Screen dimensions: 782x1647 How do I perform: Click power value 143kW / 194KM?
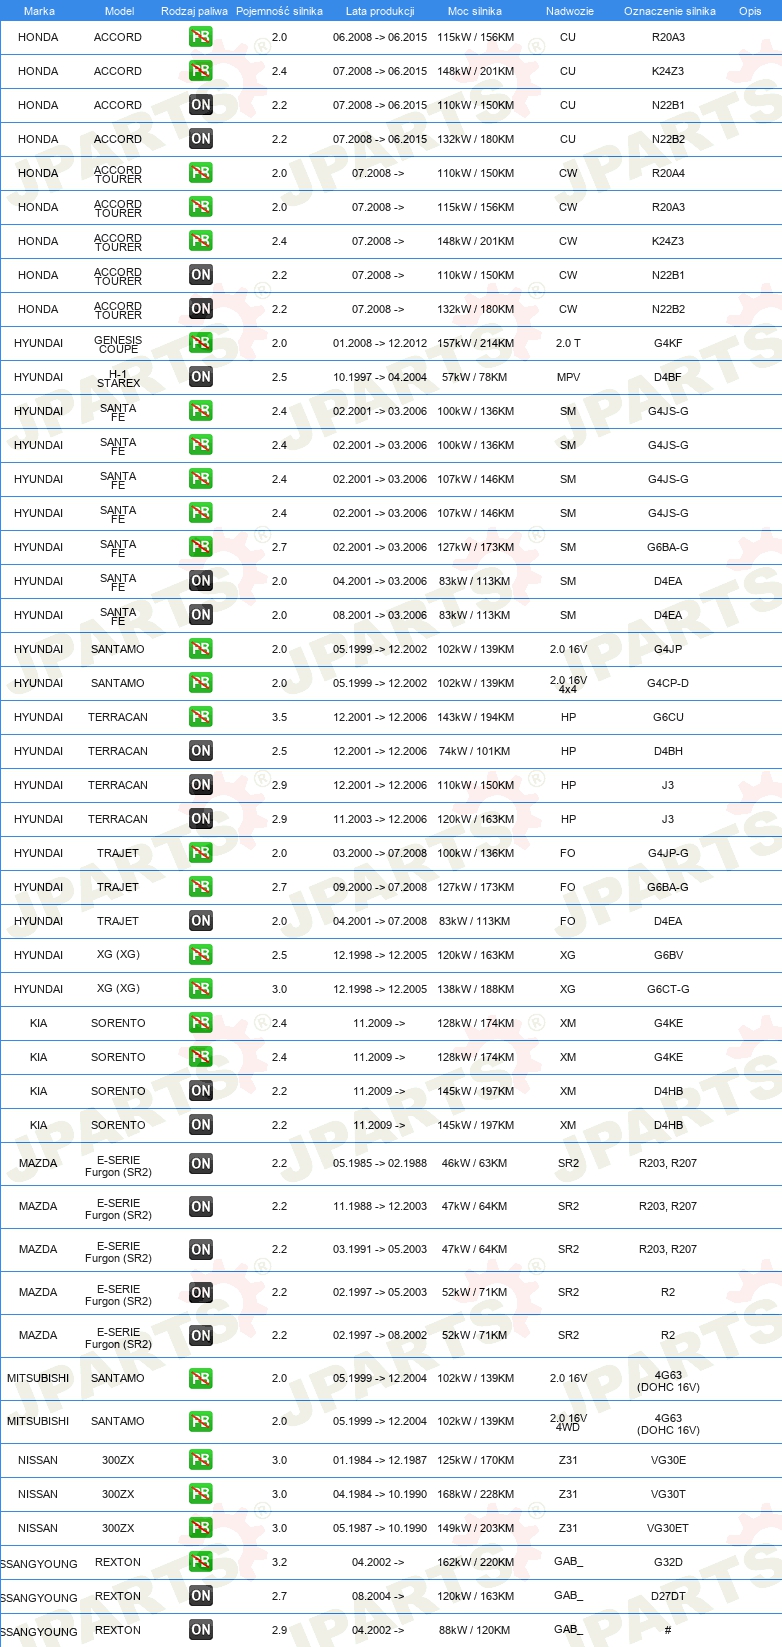coord(475,717)
